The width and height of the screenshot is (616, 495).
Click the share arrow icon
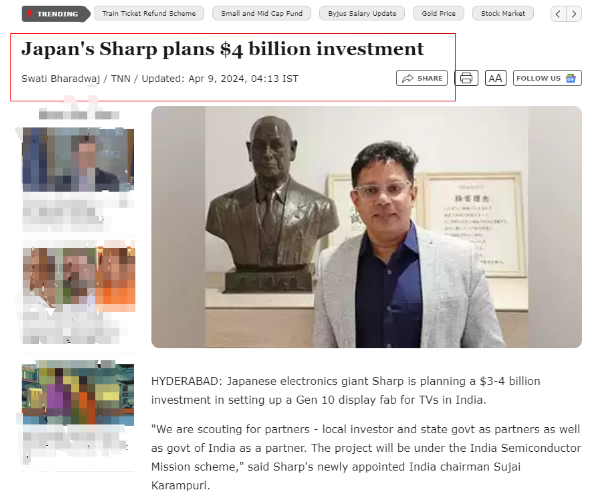[x=408, y=78]
